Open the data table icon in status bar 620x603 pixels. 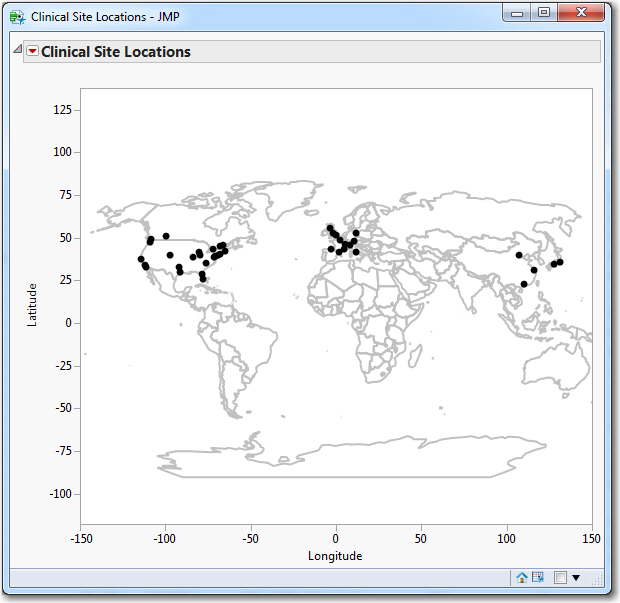(538, 577)
